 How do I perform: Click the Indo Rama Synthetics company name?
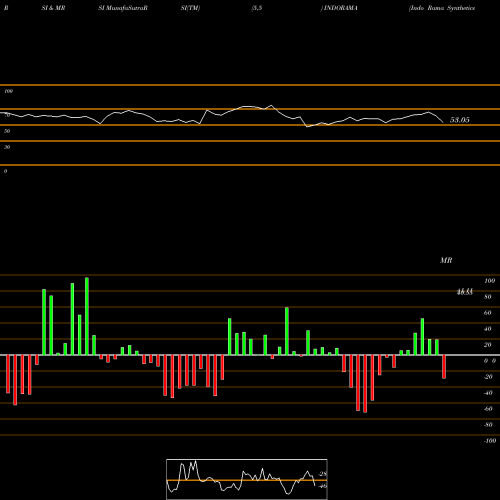click(442, 8)
